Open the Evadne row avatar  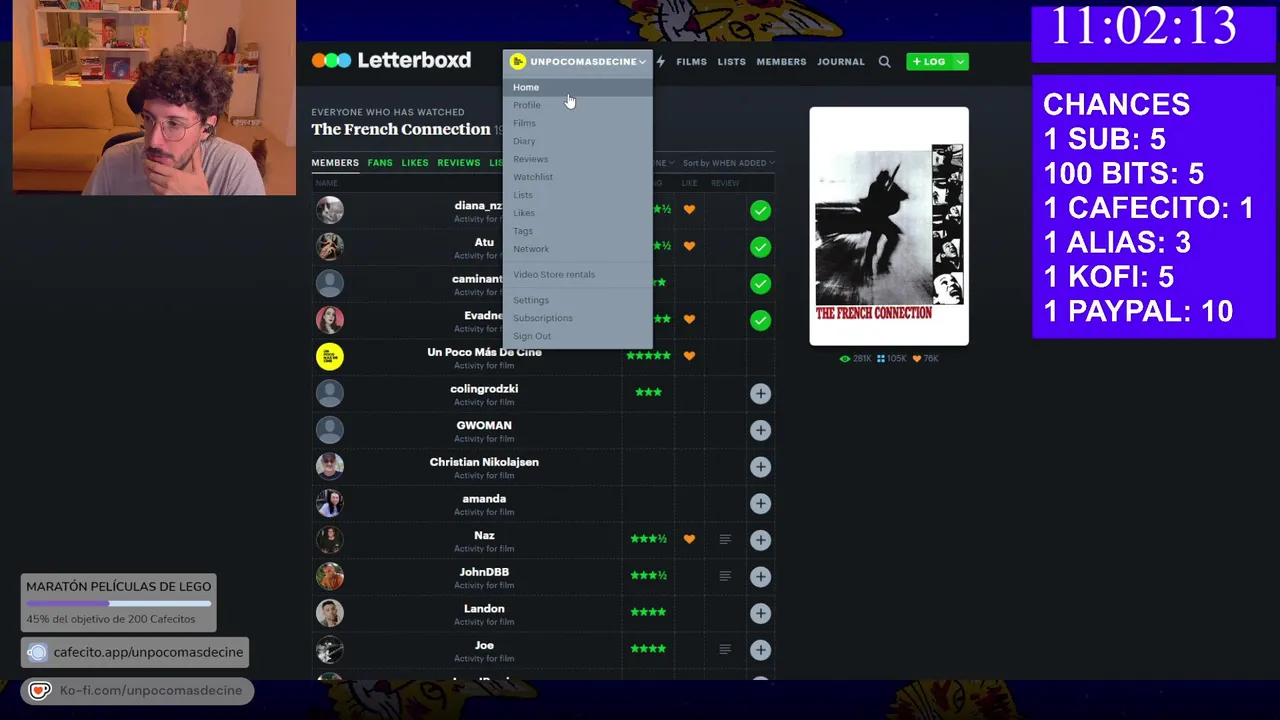point(330,319)
